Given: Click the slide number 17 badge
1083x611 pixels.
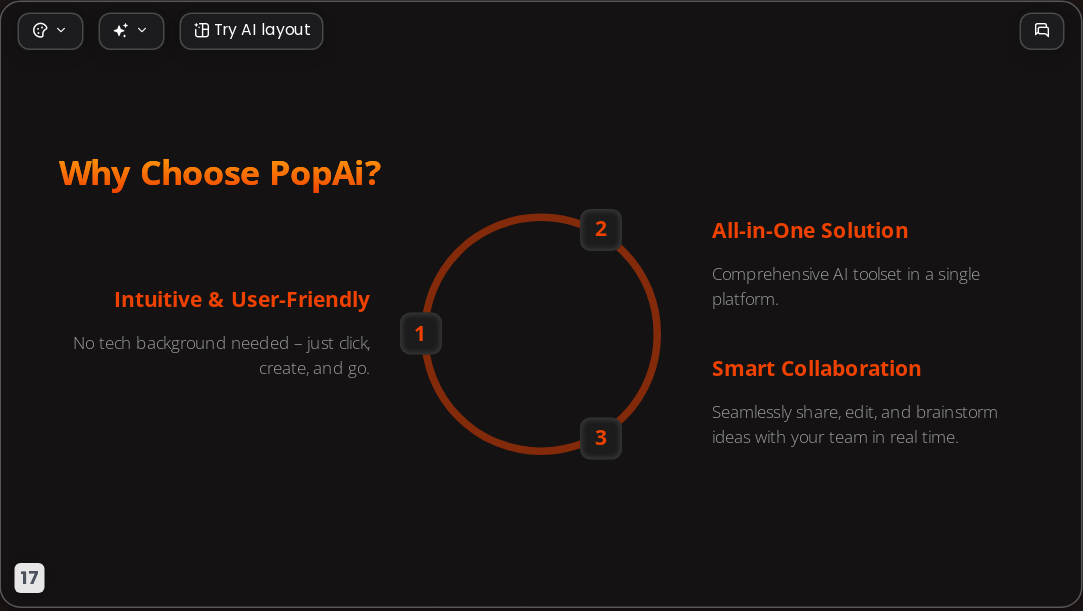Looking at the screenshot, I should (30, 578).
